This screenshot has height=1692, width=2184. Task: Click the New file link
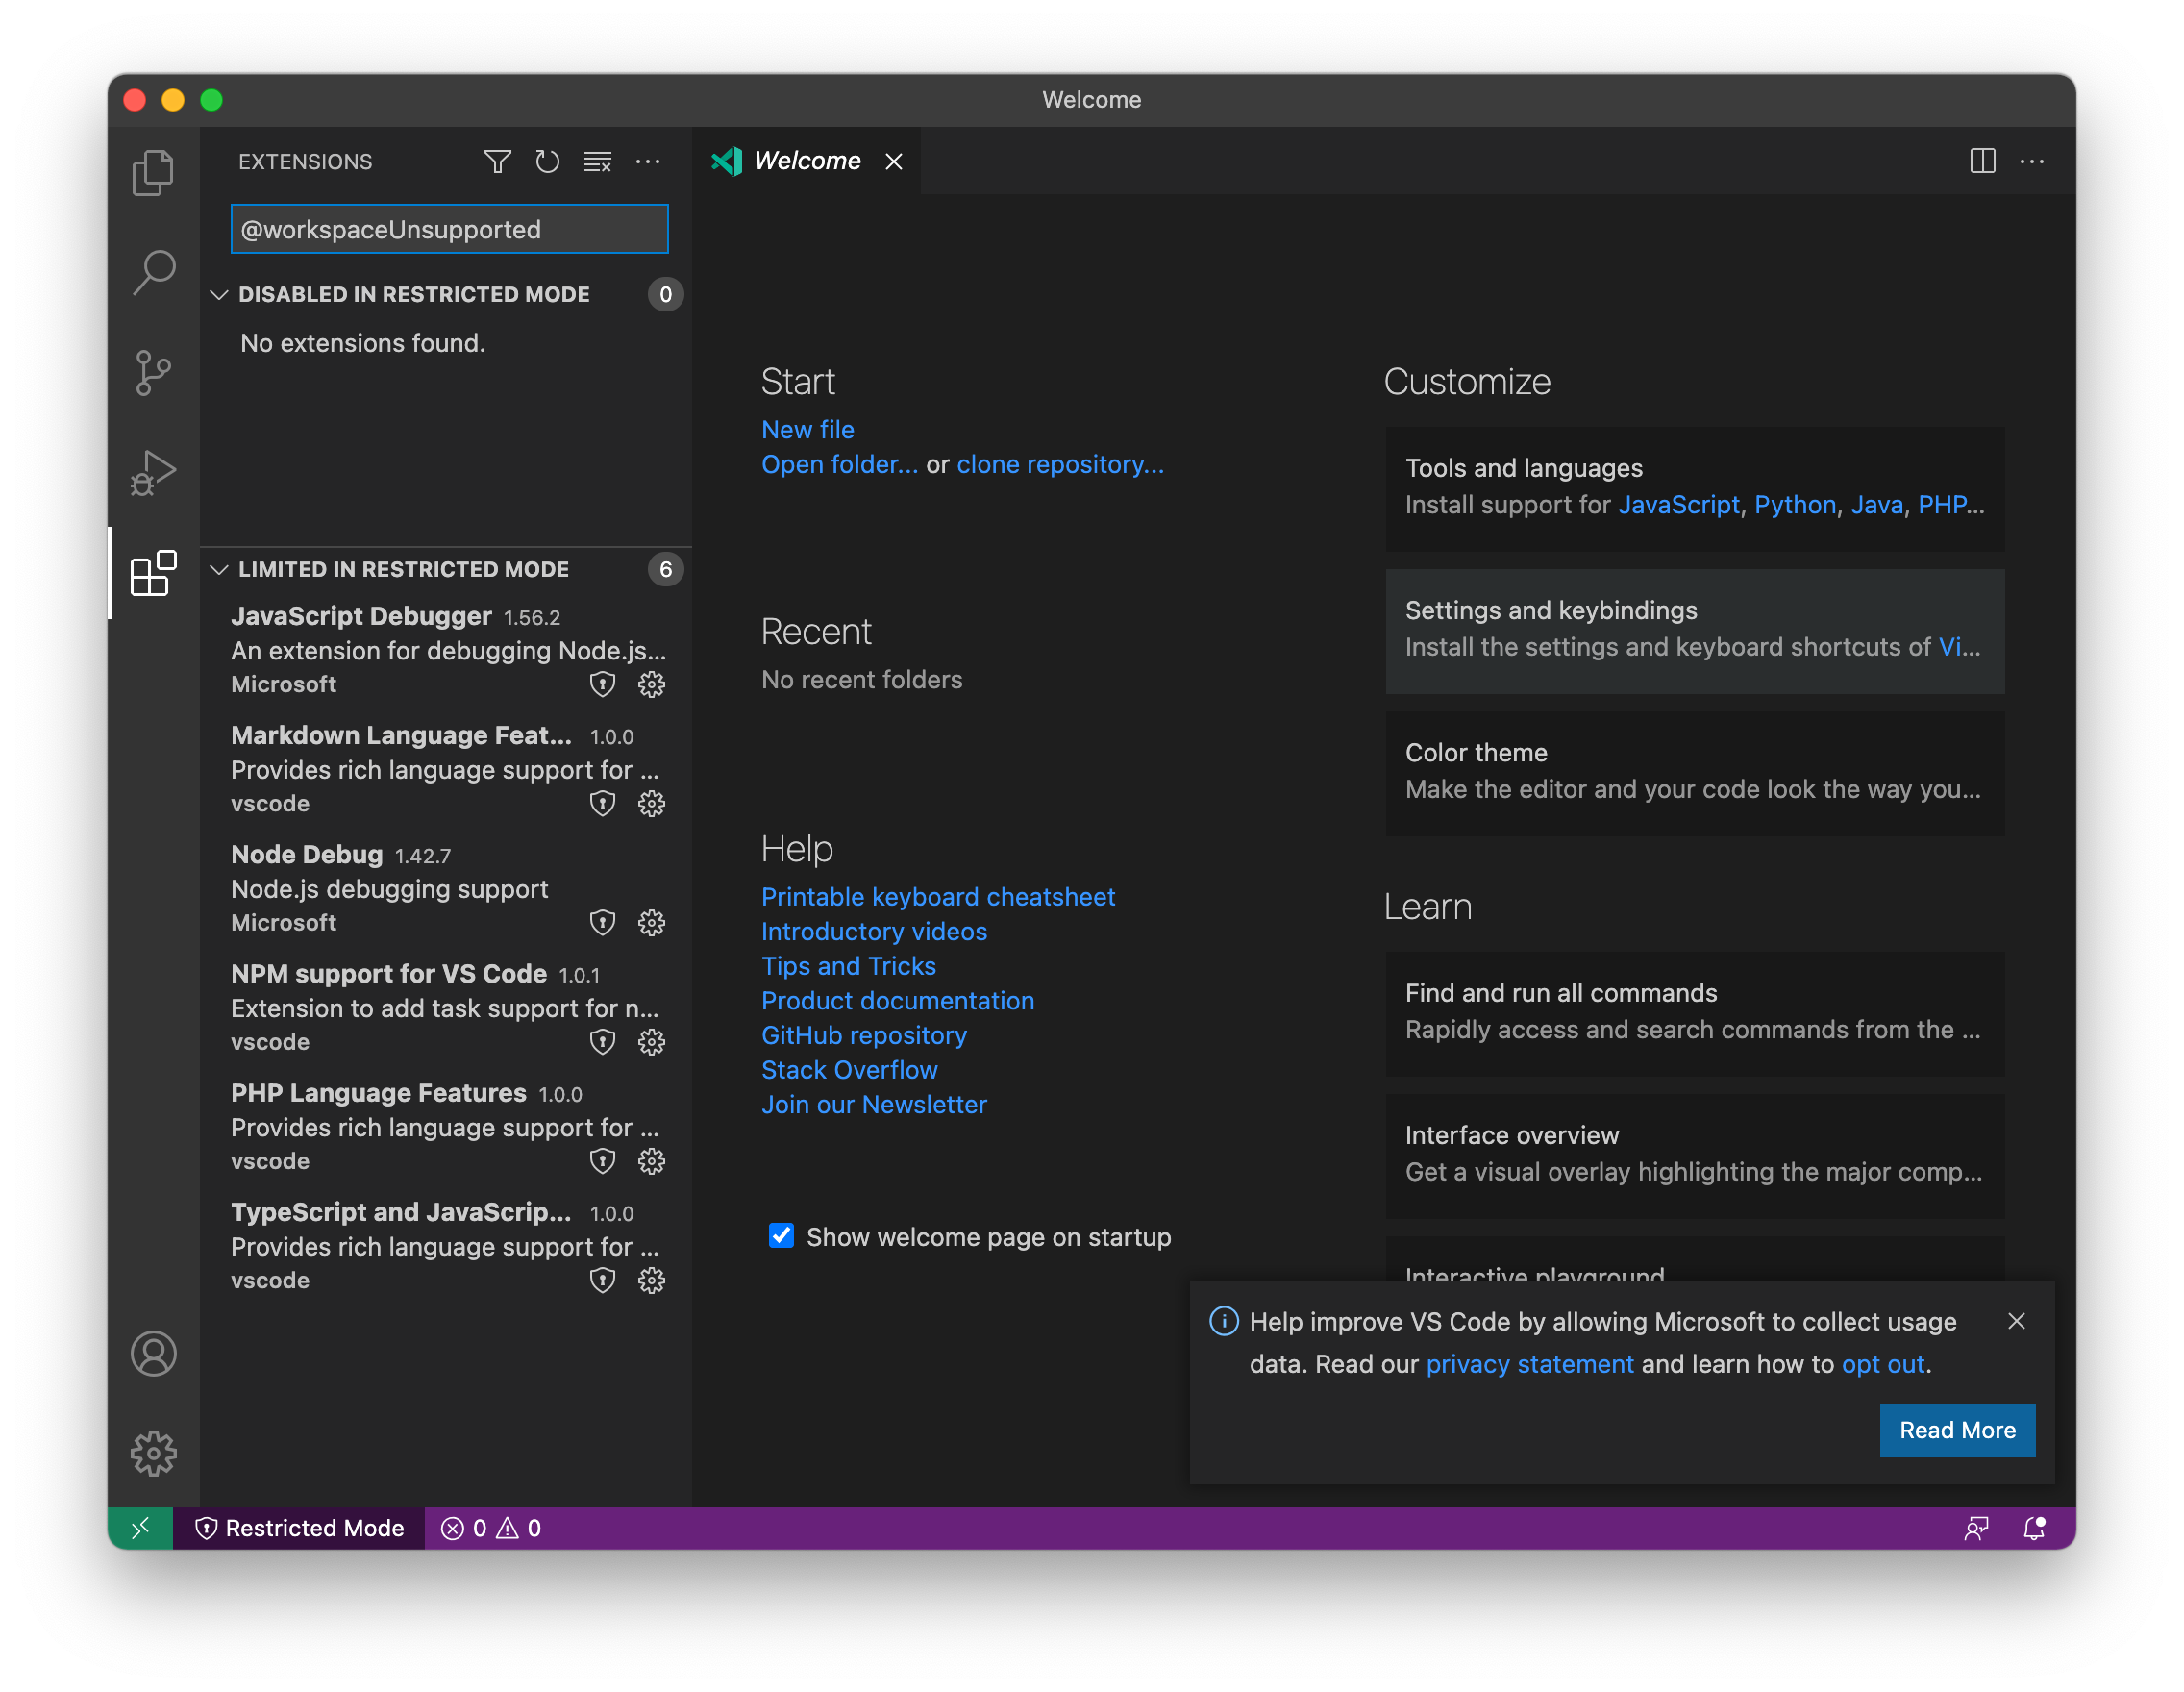tap(807, 428)
